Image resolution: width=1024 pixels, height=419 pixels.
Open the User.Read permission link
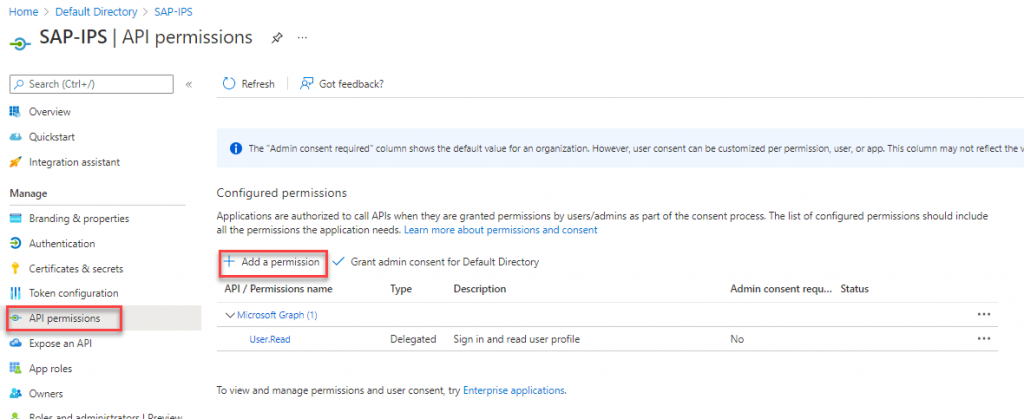270,339
